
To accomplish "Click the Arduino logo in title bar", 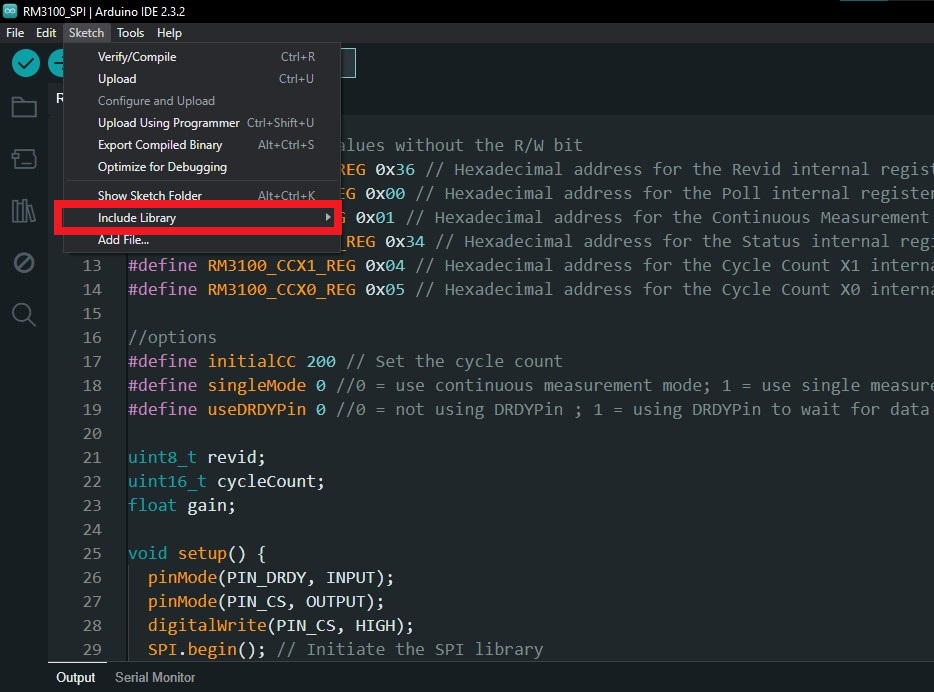I will point(10,11).
